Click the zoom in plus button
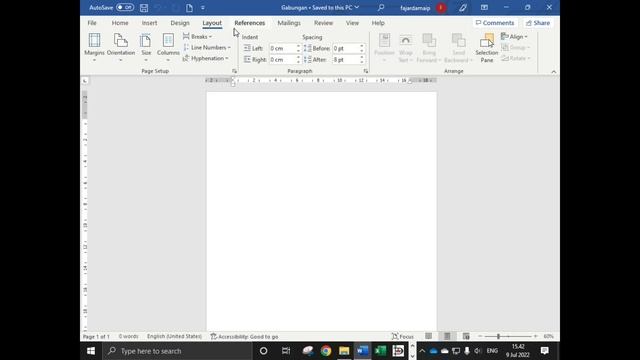The width and height of the screenshot is (640, 360). click(536, 336)
